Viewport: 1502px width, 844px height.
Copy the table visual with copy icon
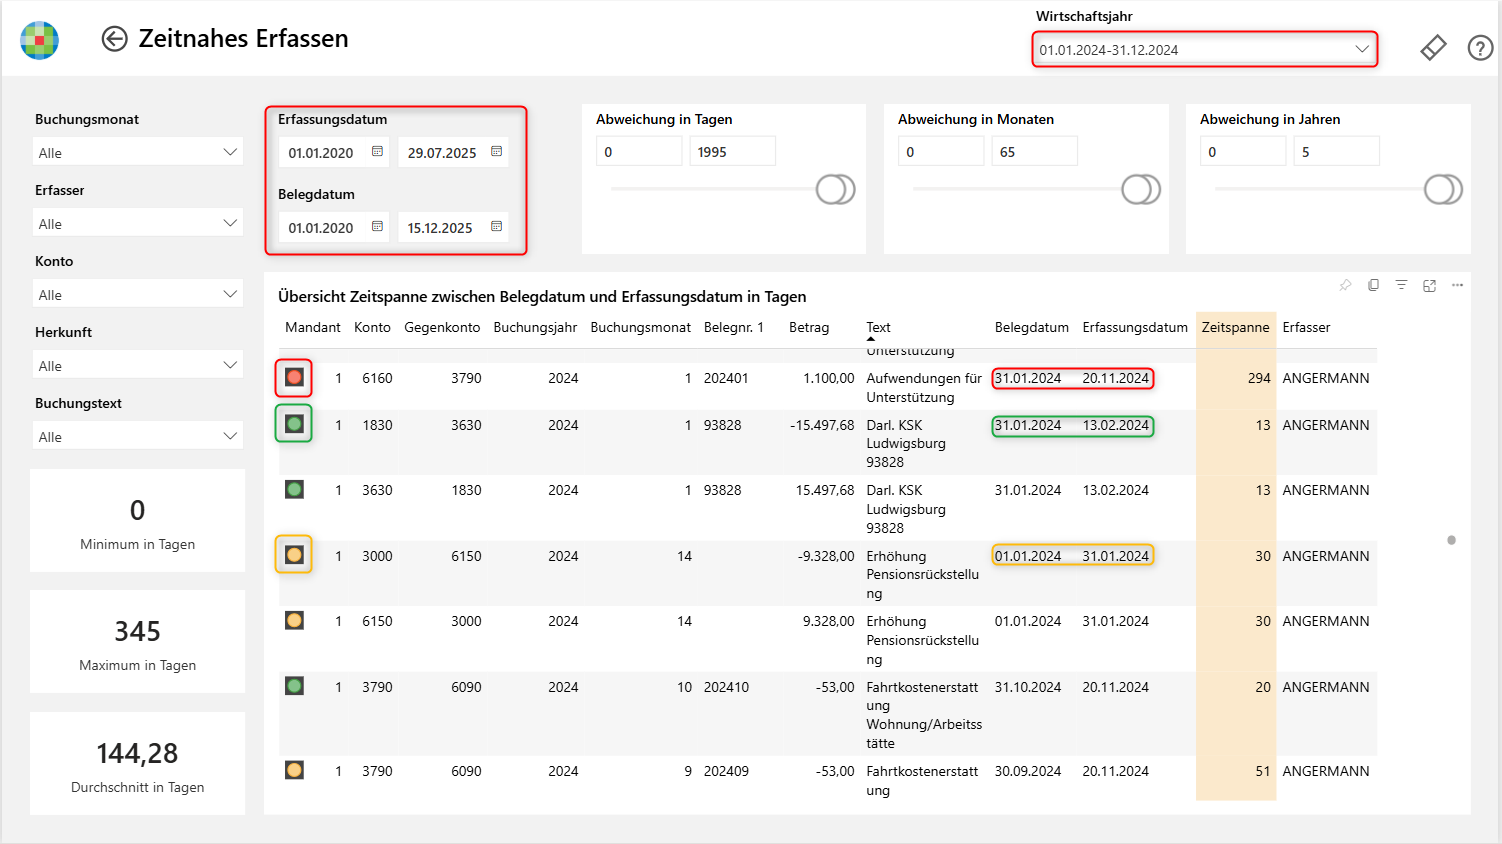coord(1373,285)
